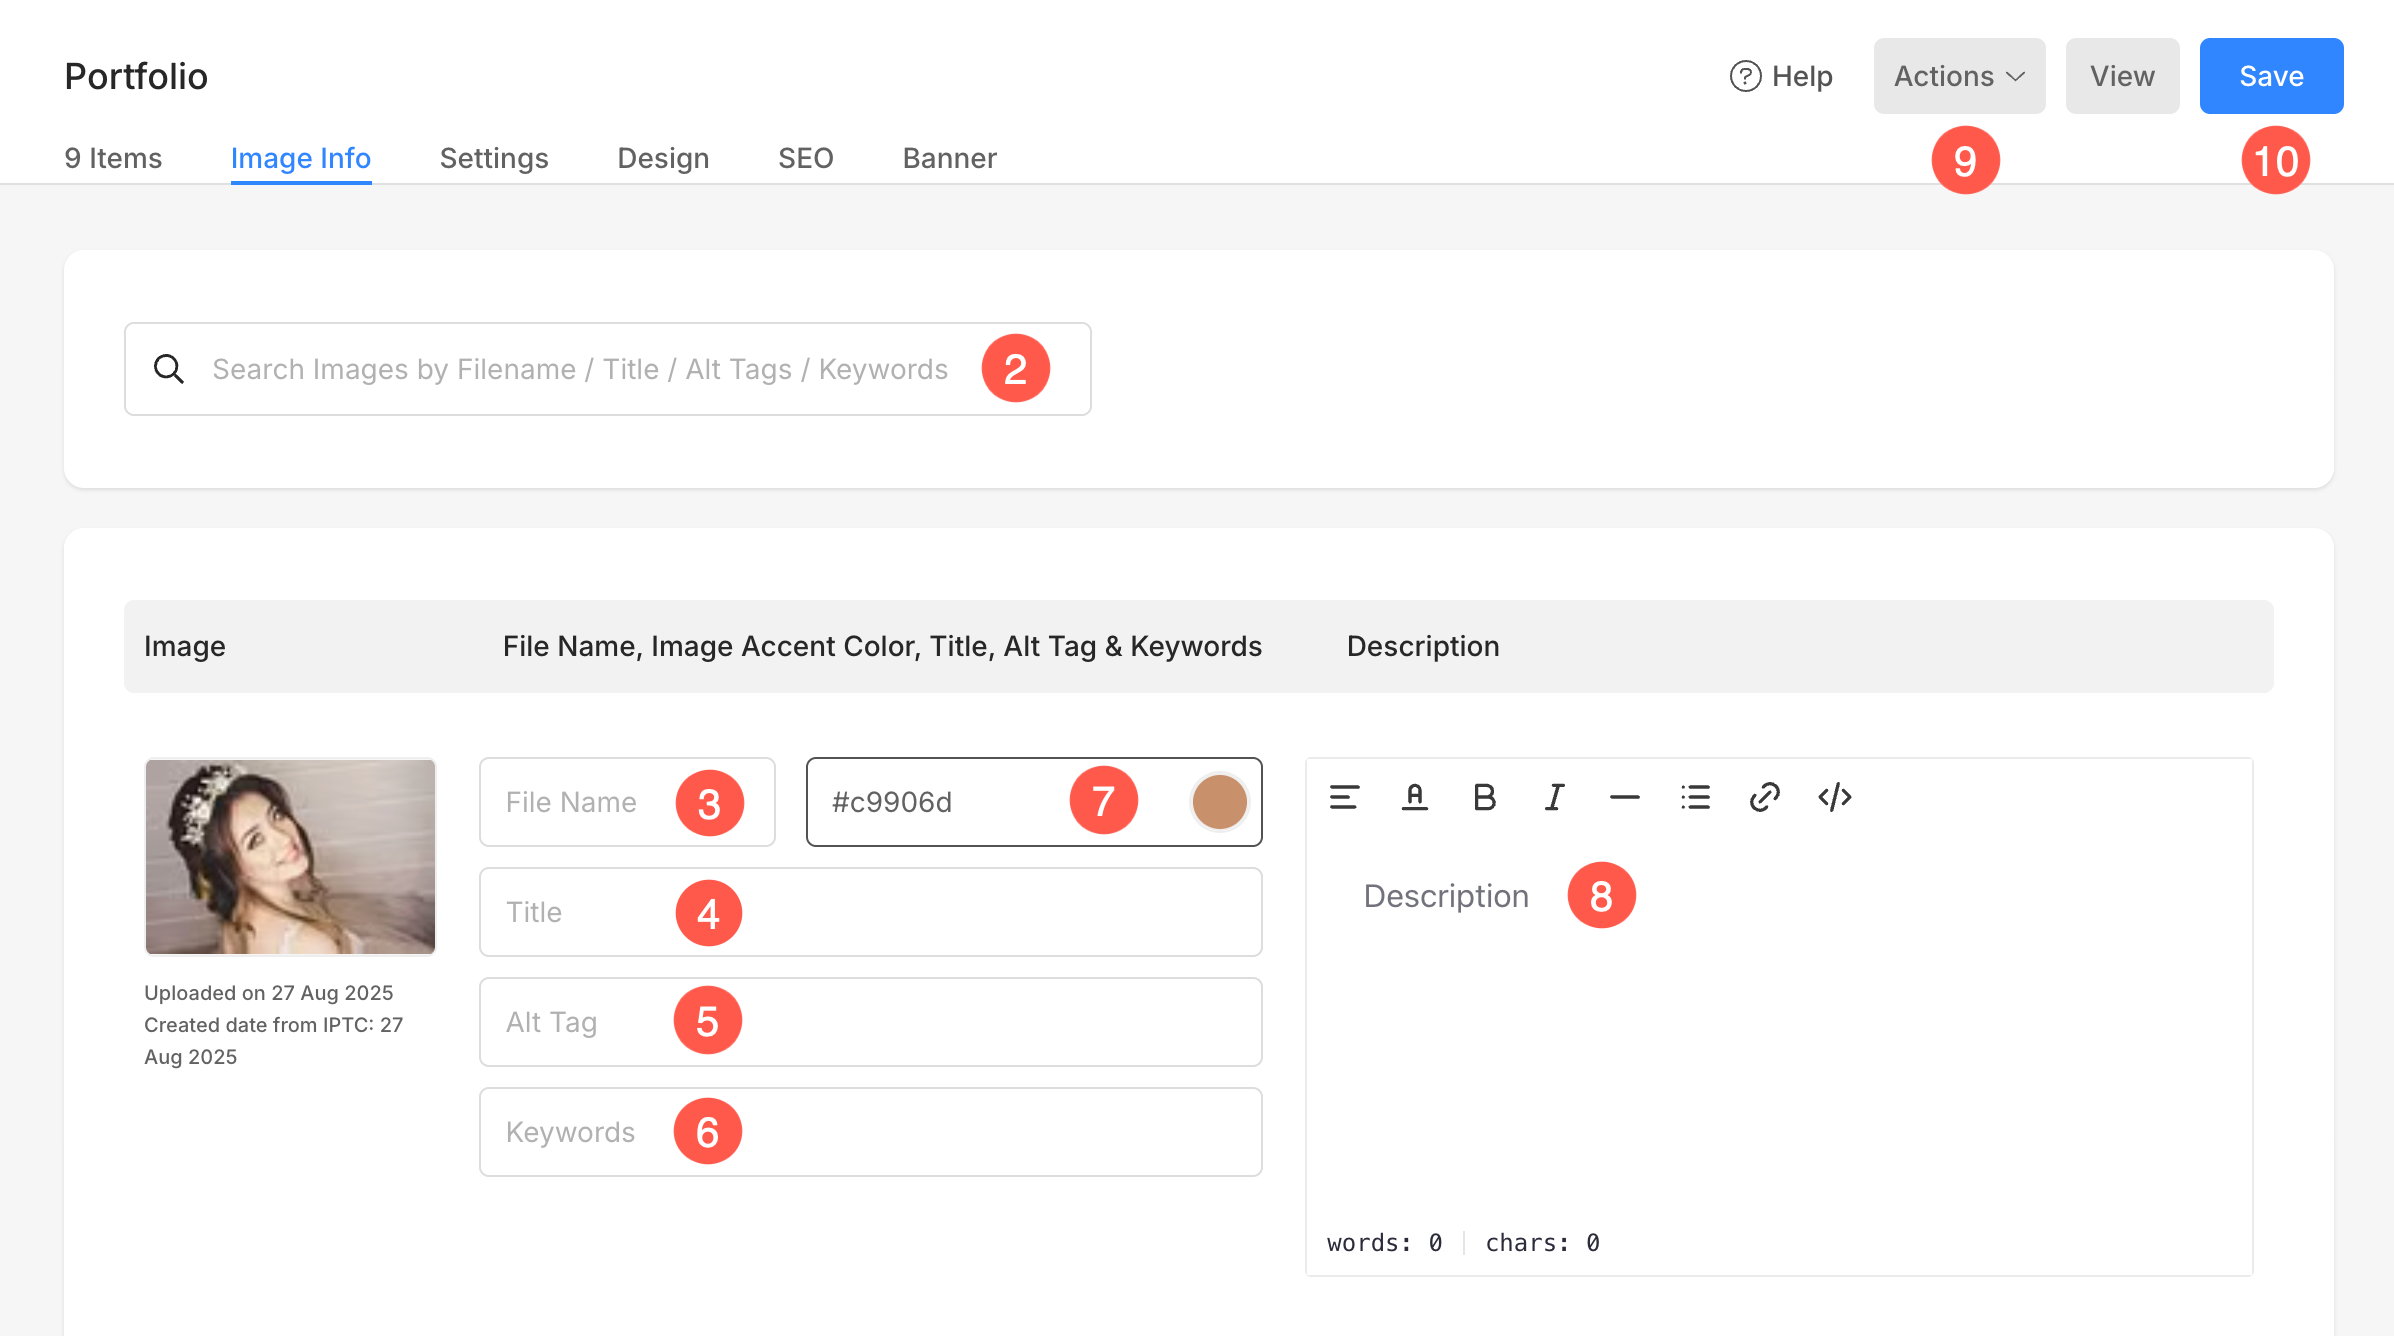The width and height of the screenshot is (2394, 1336).
Task: Open the Help link
Action: click(1781, 76)
